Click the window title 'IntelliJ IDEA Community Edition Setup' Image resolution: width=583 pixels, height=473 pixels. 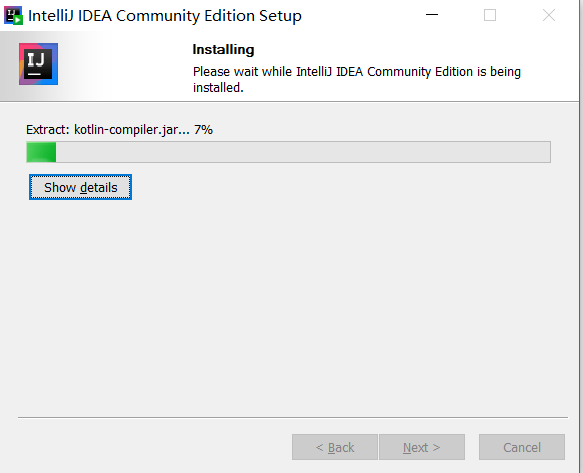[165, 16]
